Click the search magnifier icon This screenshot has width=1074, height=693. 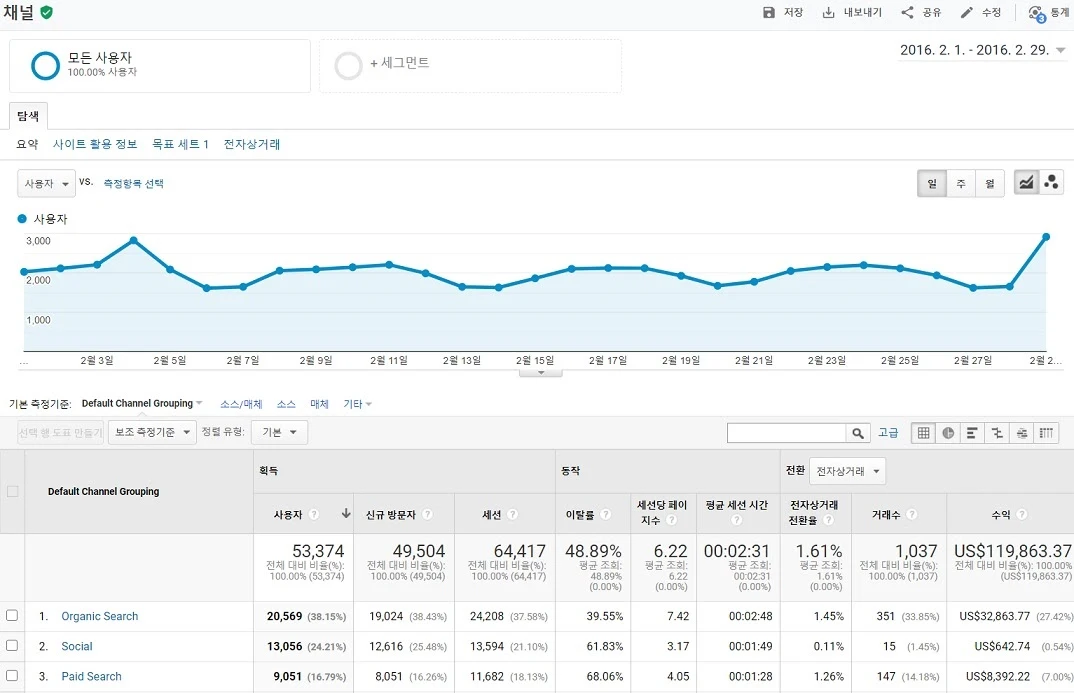[x=858, y=433]
